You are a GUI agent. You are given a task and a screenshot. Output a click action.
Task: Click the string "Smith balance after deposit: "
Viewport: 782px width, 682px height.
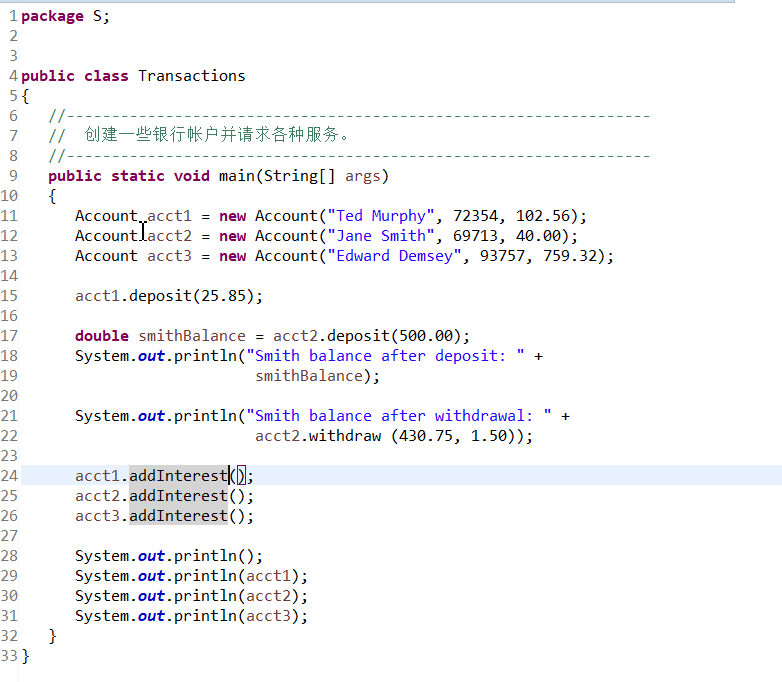tap(385, 356)
